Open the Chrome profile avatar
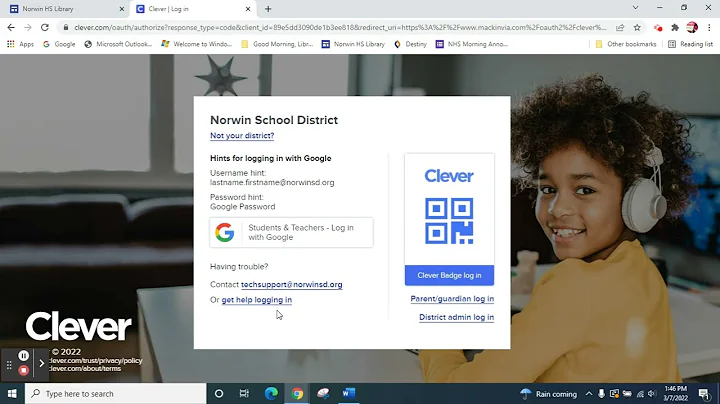This screenshot has width=720, height=404. tap(692, 28)
